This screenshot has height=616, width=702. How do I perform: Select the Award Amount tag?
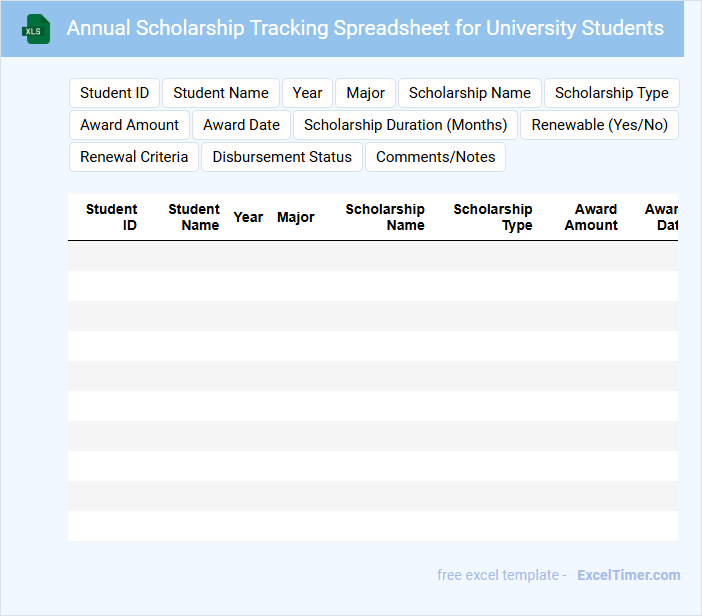pos(129,125)
